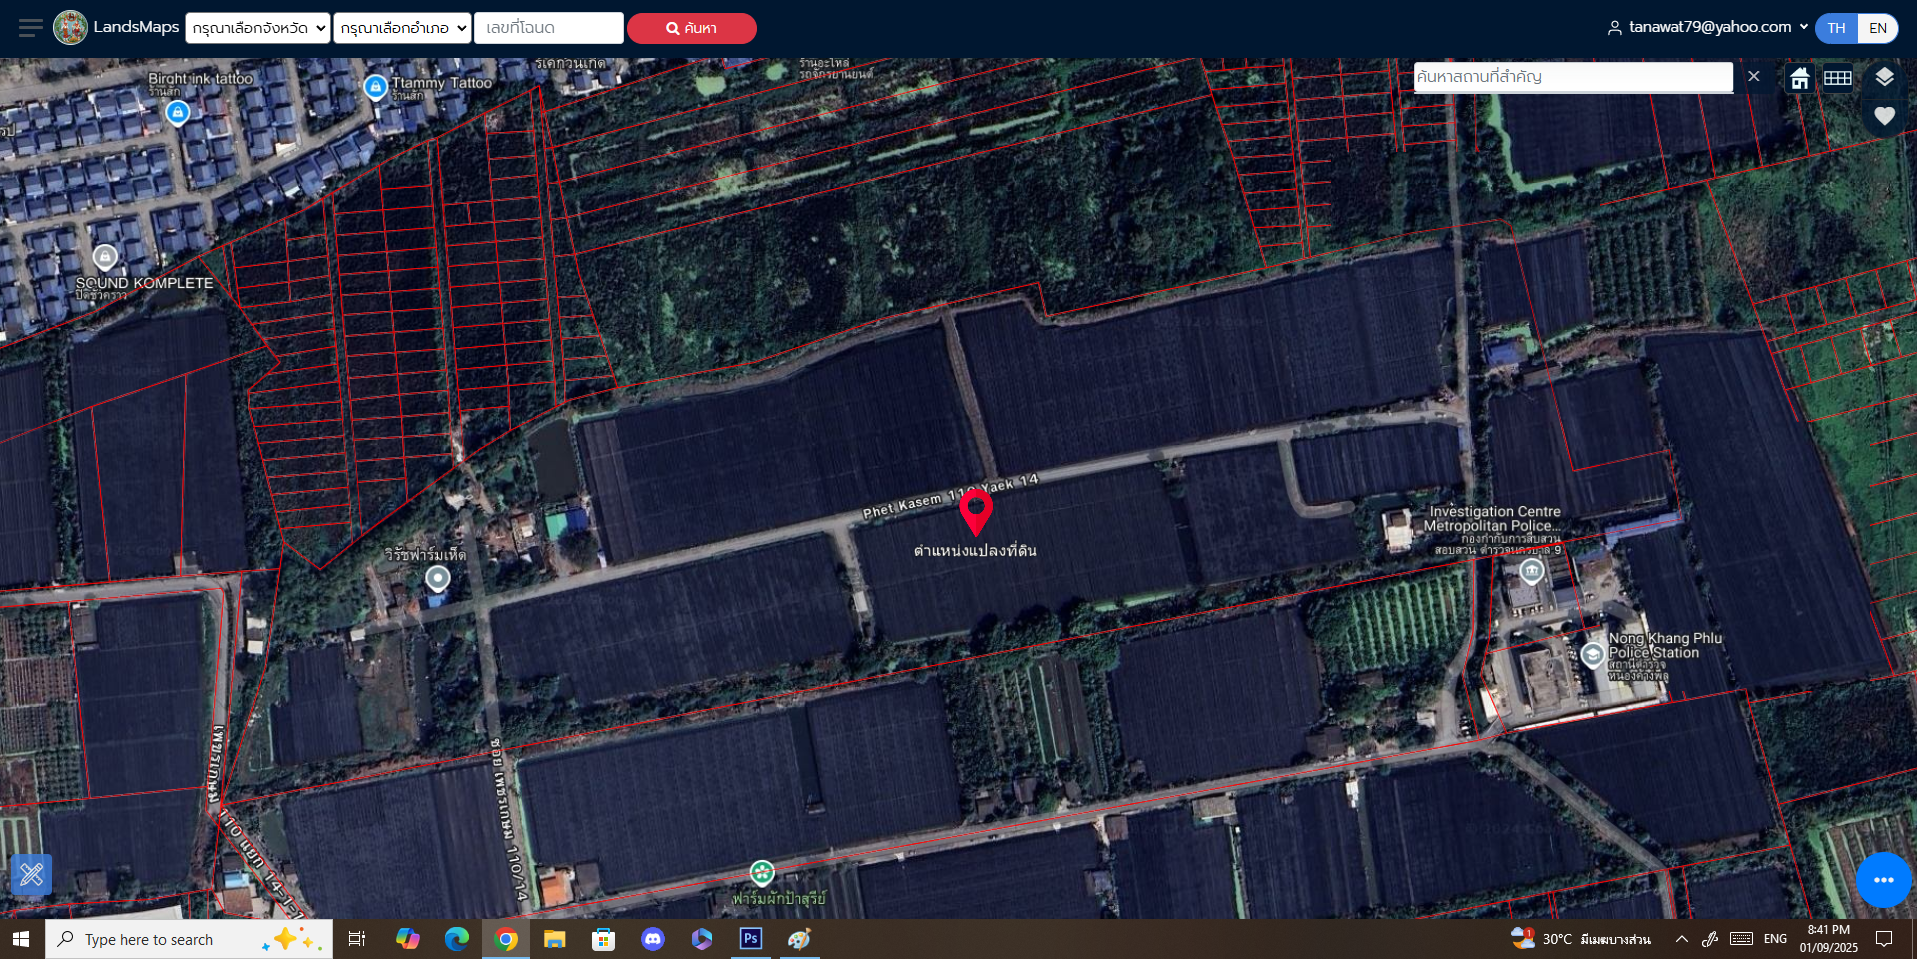Open the hamburger menu beside LandsMaps logo
The height and width of the screenshot is (959, 1921).
point(30,28)
